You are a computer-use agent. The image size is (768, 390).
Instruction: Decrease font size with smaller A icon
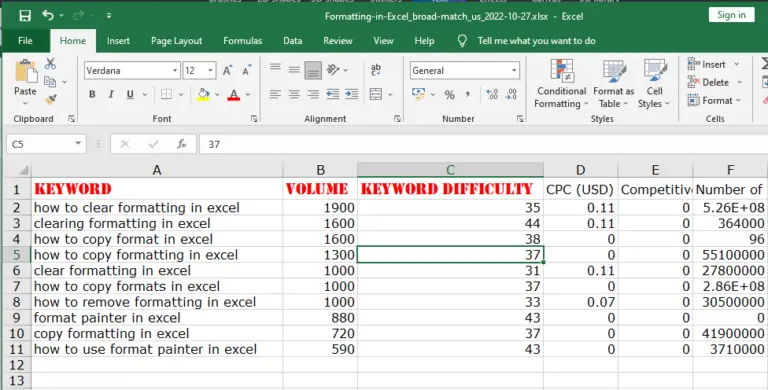tap(247, 71)
